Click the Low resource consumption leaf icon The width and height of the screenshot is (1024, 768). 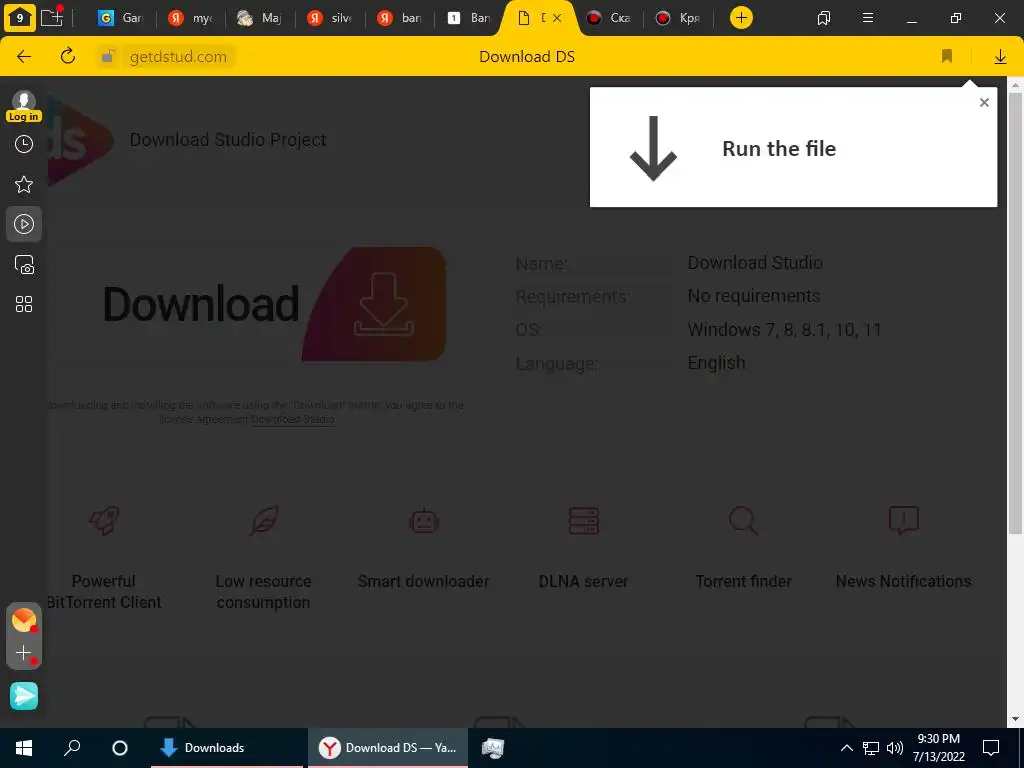264,520
